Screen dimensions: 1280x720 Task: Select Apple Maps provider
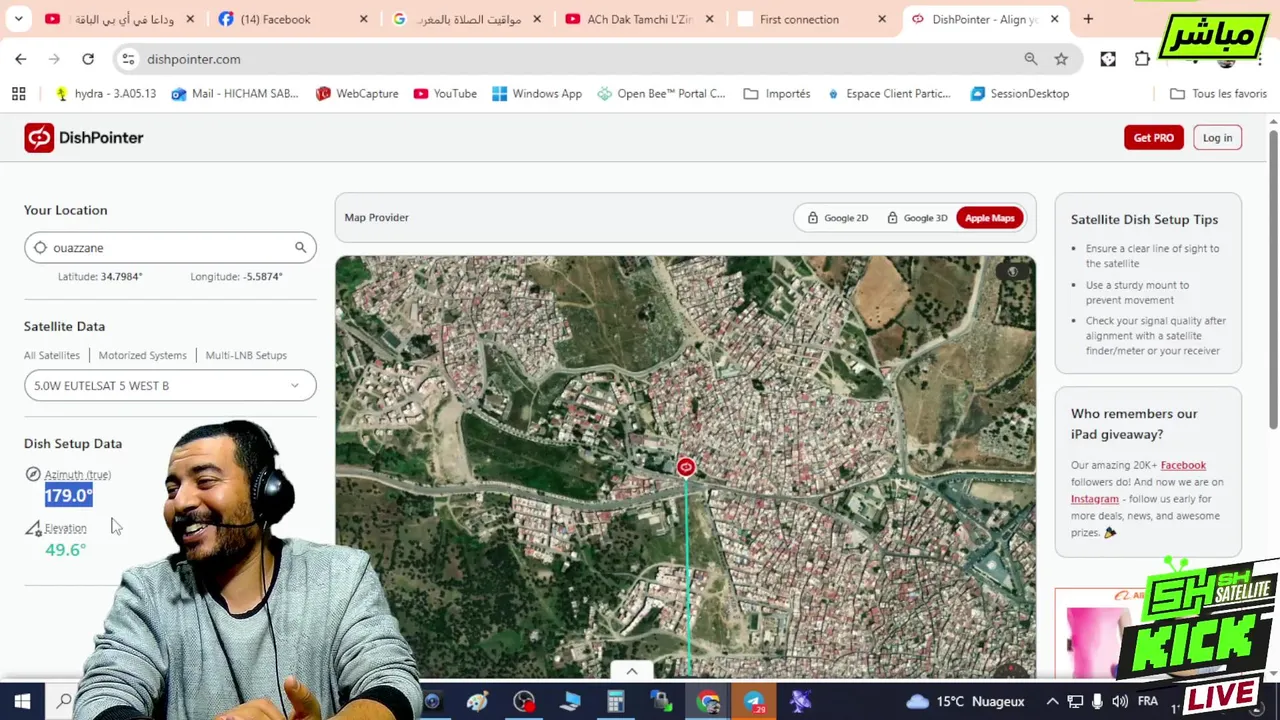[x=989, y=218]
